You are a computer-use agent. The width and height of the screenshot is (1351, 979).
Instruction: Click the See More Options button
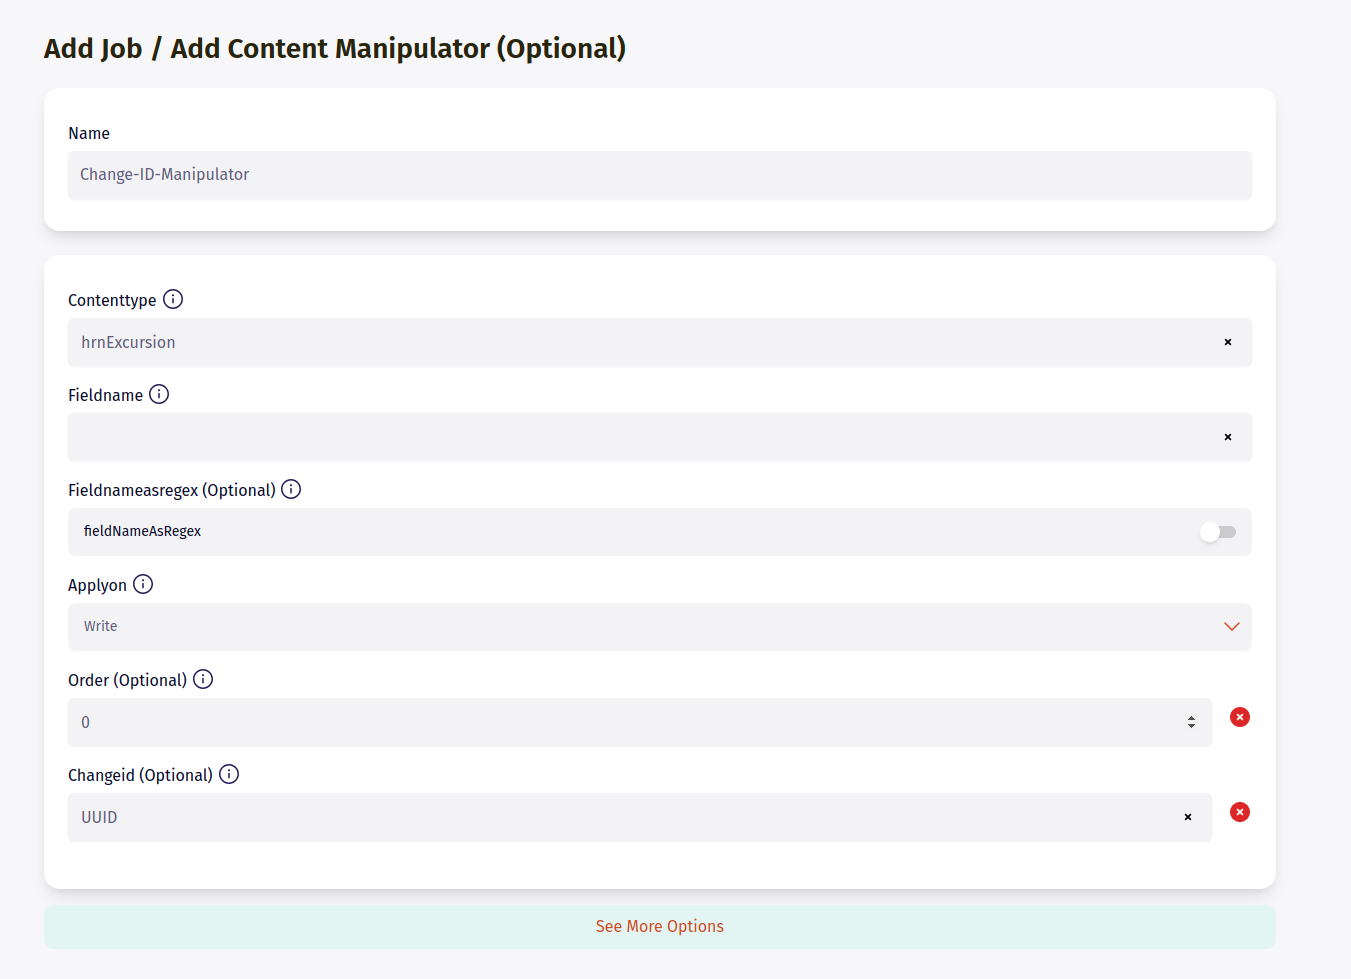pos(659,926)
